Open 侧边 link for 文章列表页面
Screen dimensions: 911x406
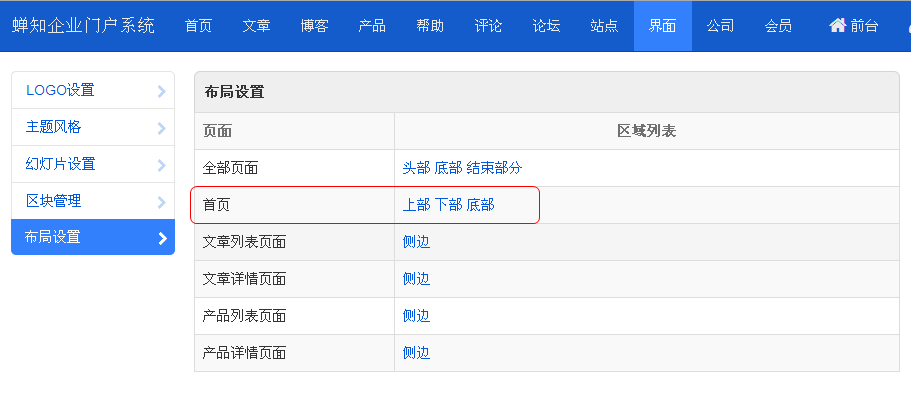tap(417, 242)
